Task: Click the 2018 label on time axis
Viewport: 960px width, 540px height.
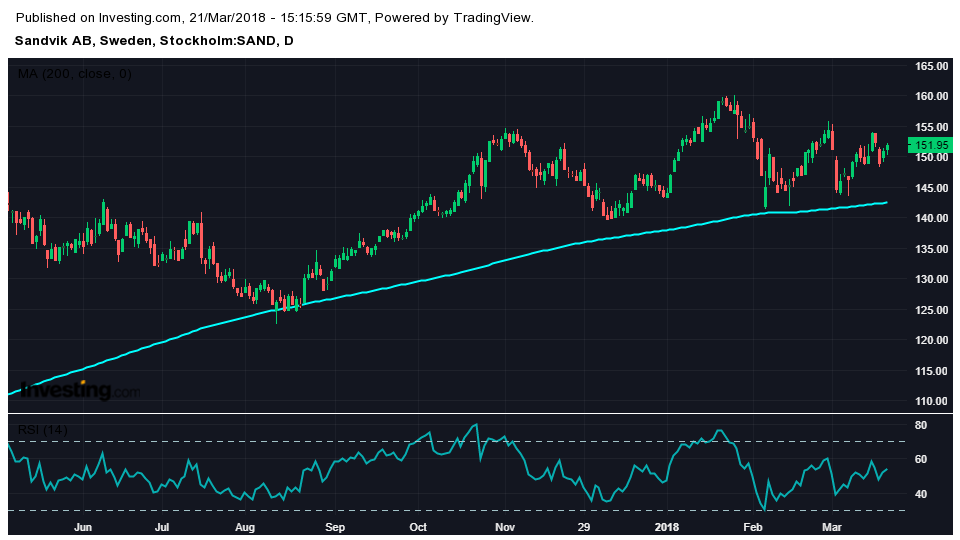Action: coord(667,527)
